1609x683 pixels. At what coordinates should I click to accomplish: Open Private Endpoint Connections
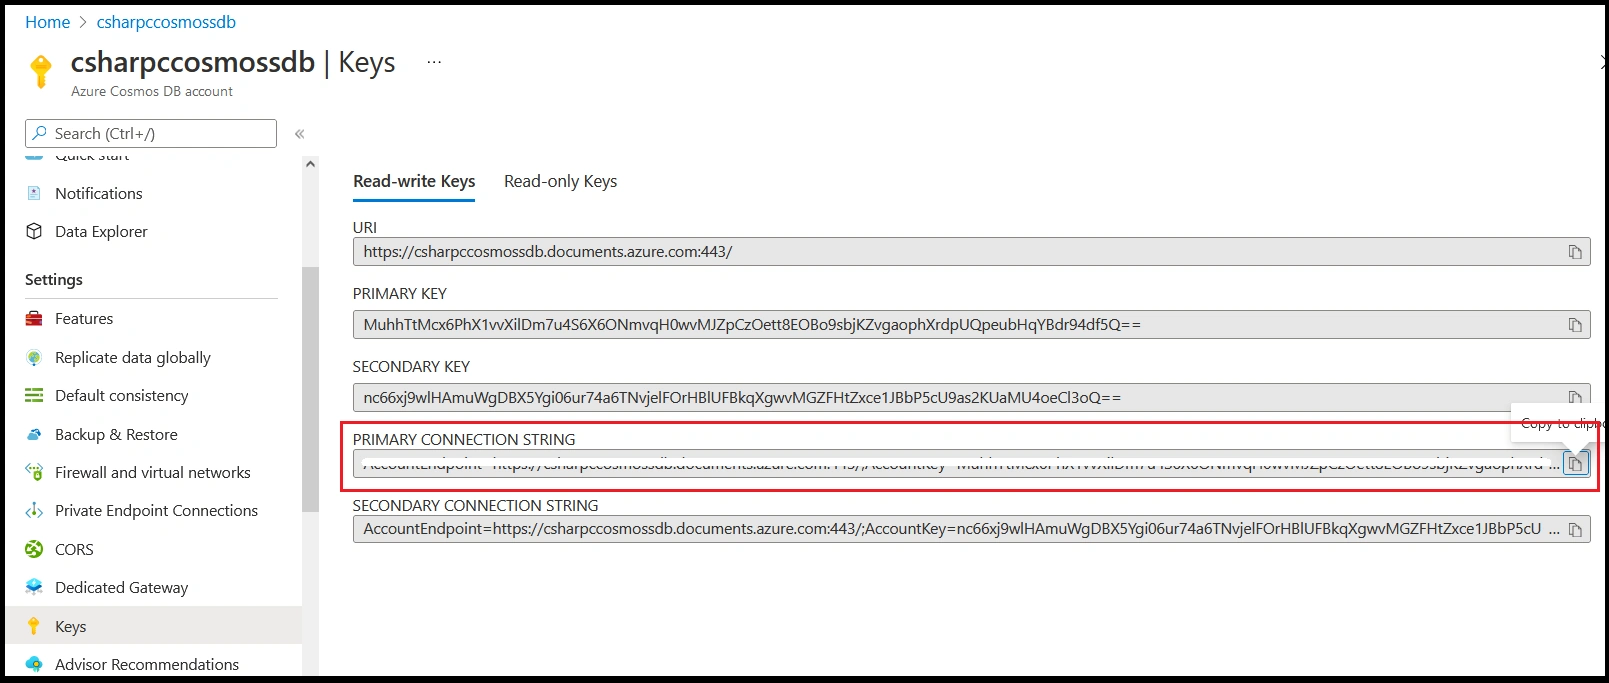click(156, 511)
